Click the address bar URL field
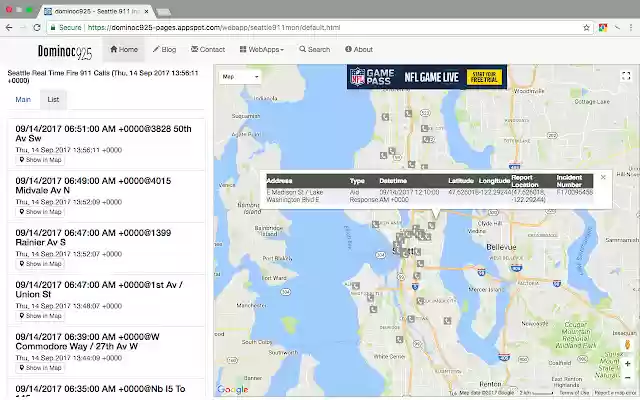This screenshot has height=400, width=640. tap(318, 28)
